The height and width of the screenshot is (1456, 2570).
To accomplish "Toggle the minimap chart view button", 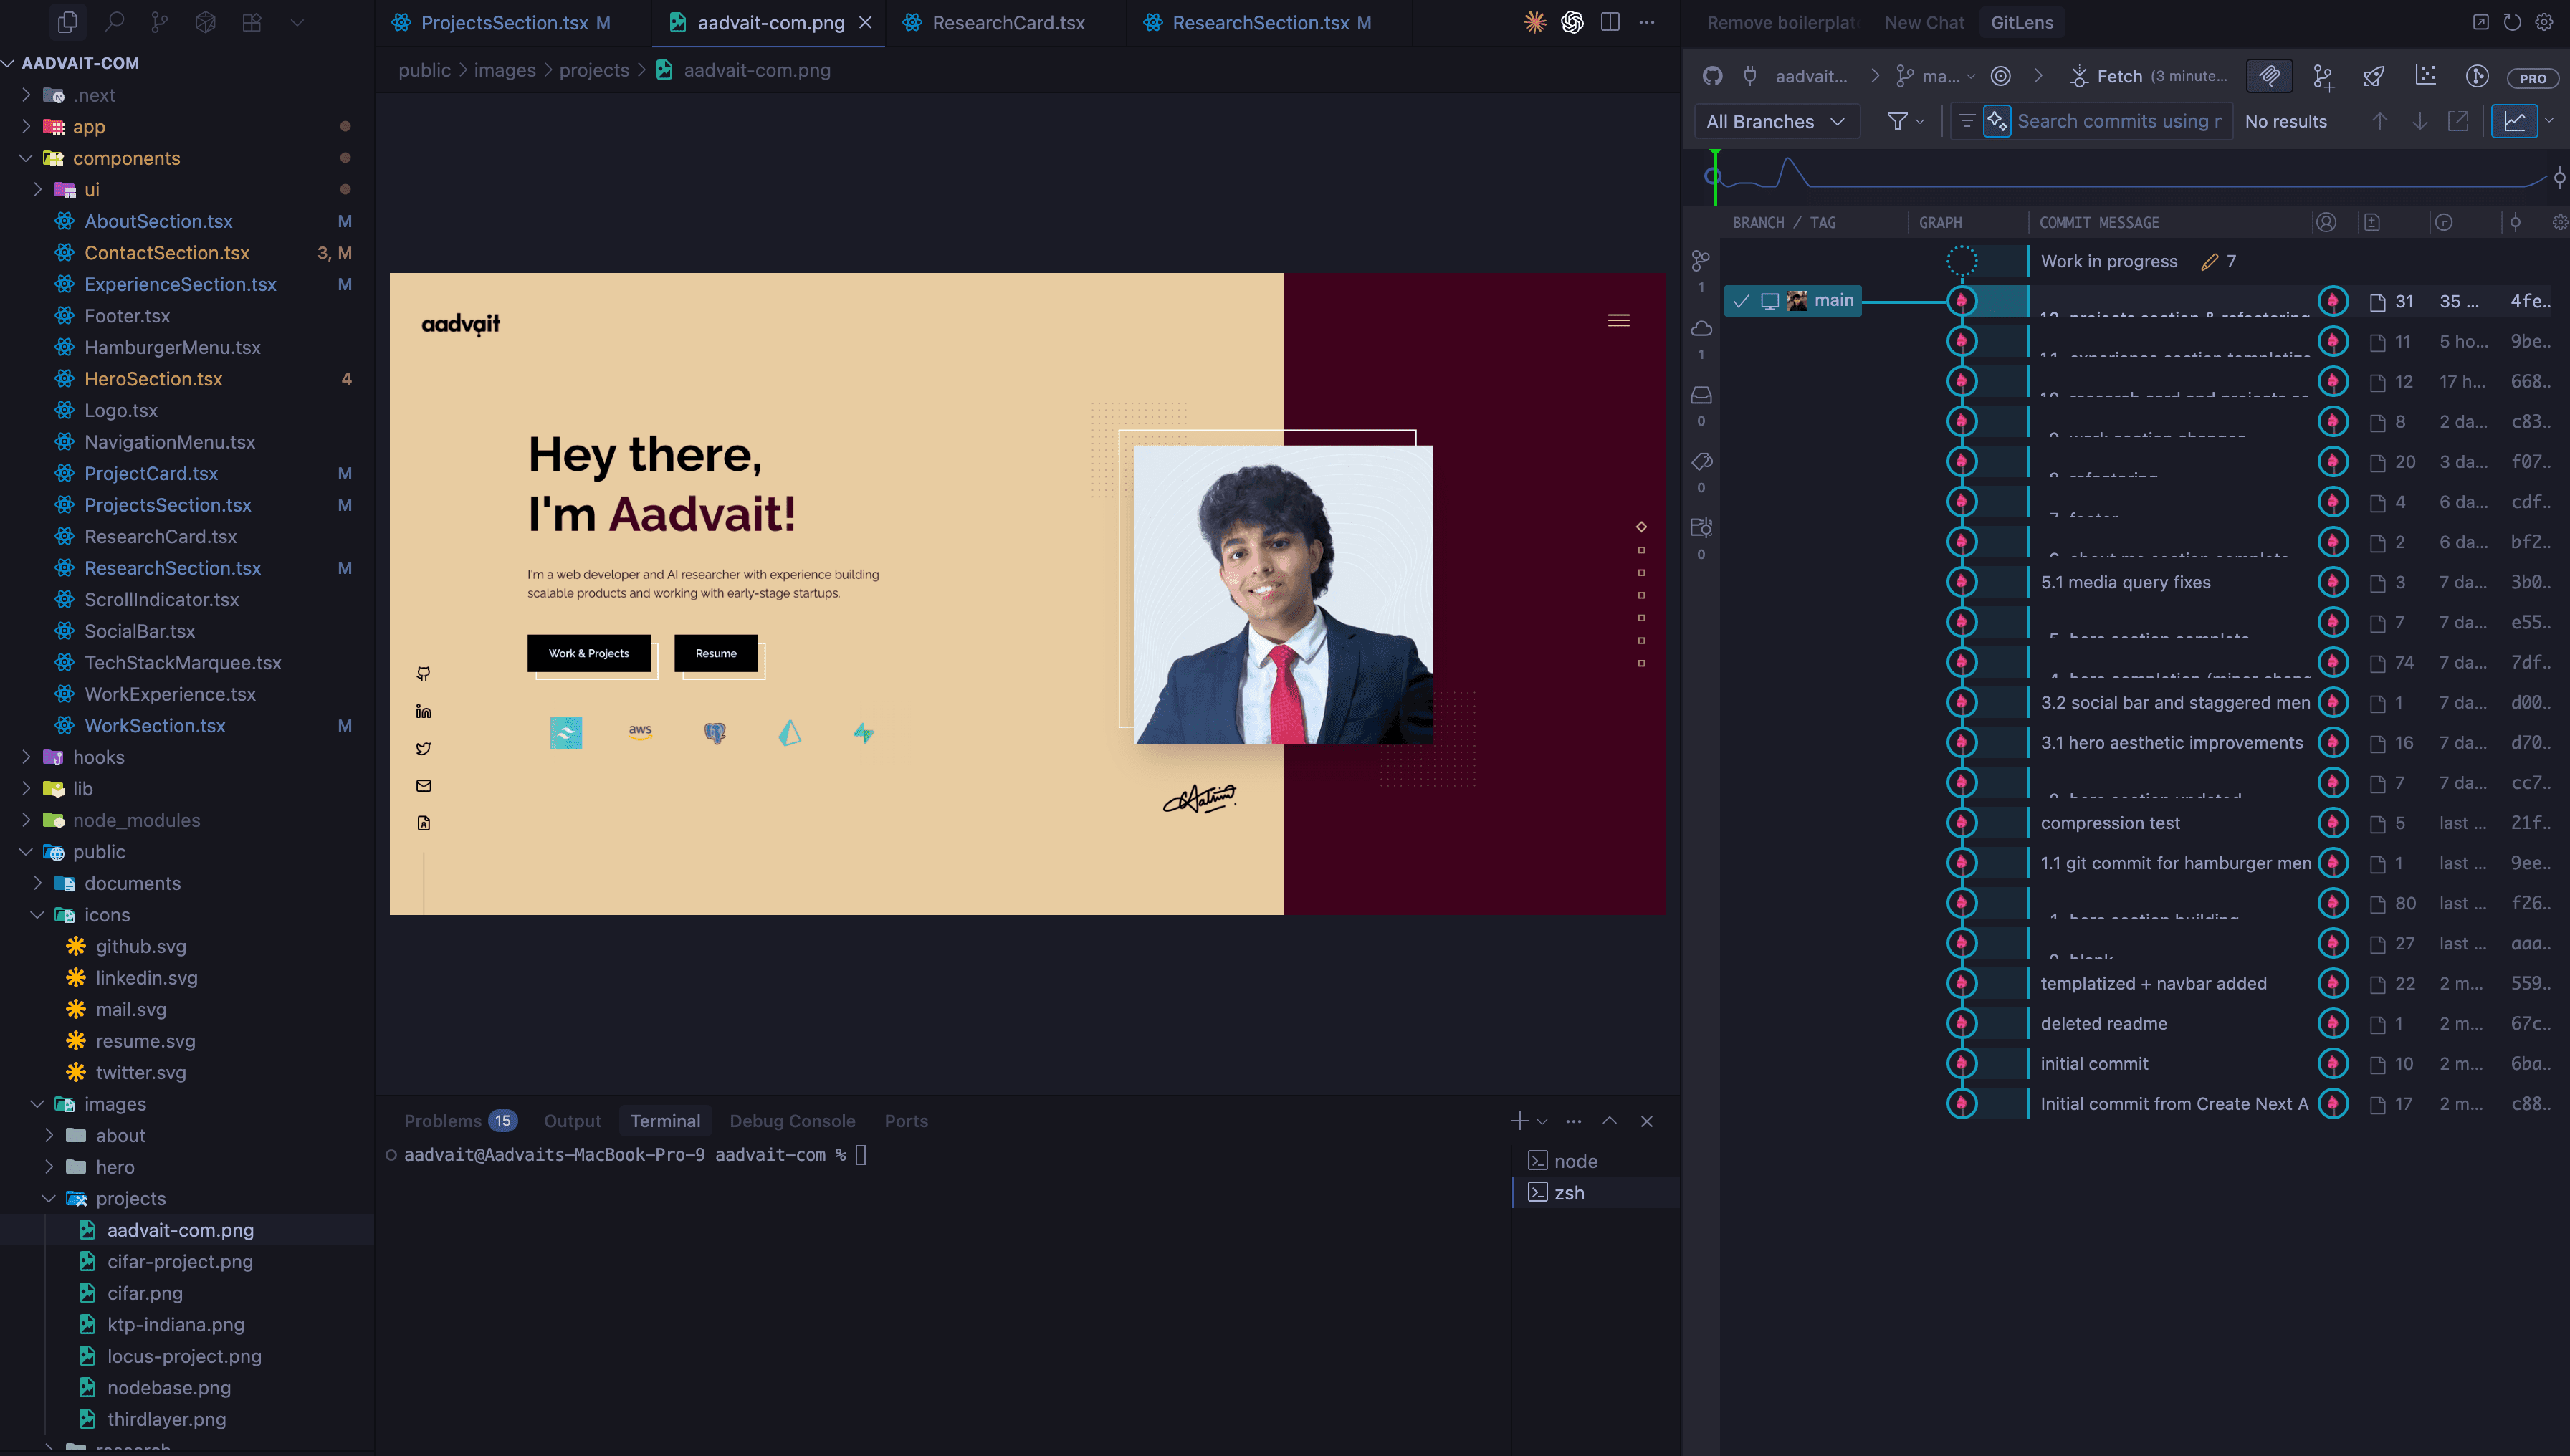I will (2514, 121).
